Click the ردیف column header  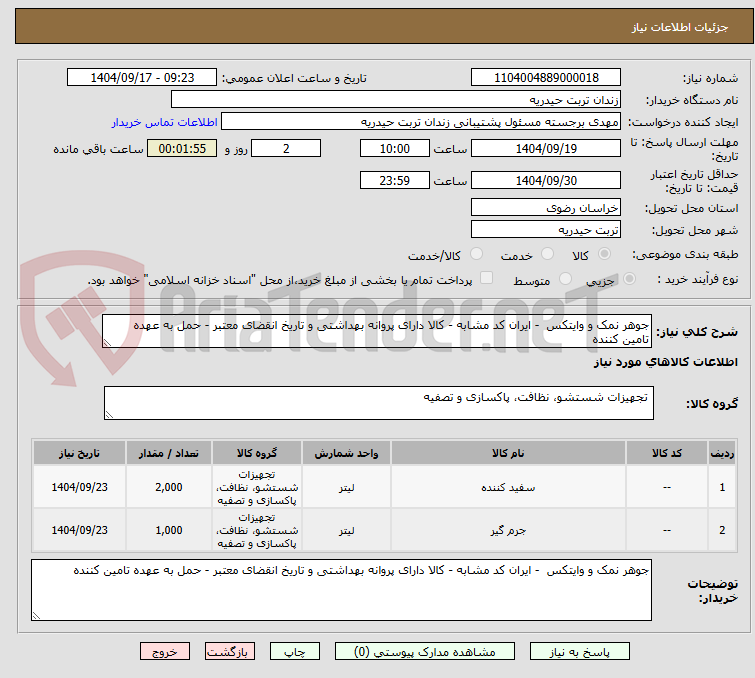tap(722, 453)
